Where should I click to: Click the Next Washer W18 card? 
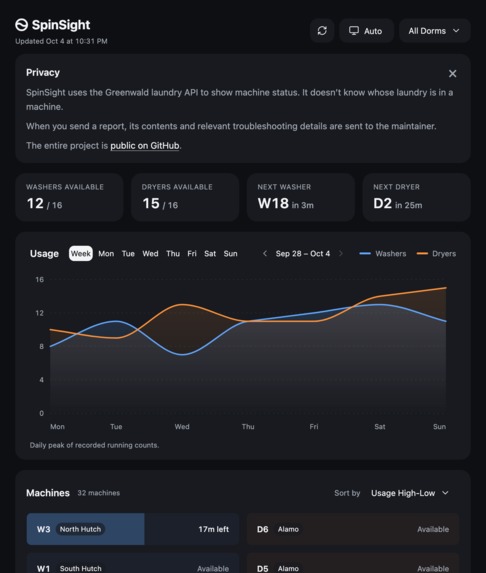301,197
